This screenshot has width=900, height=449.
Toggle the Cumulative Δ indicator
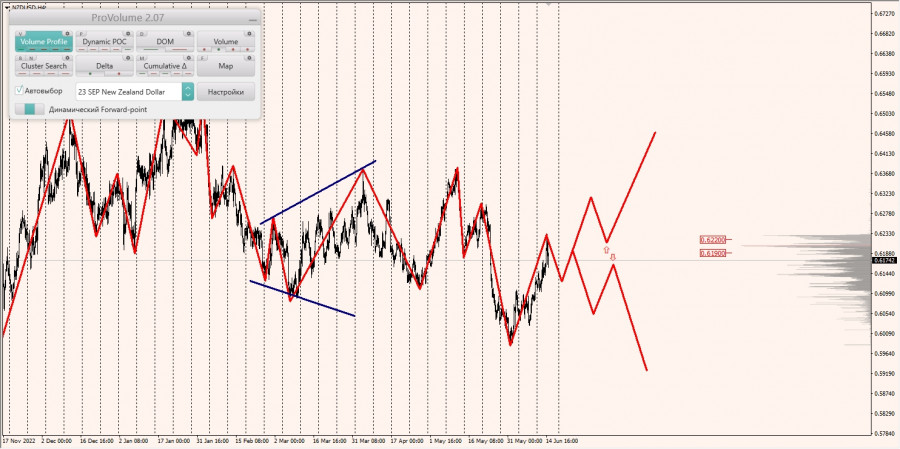(x=165, y=66)
